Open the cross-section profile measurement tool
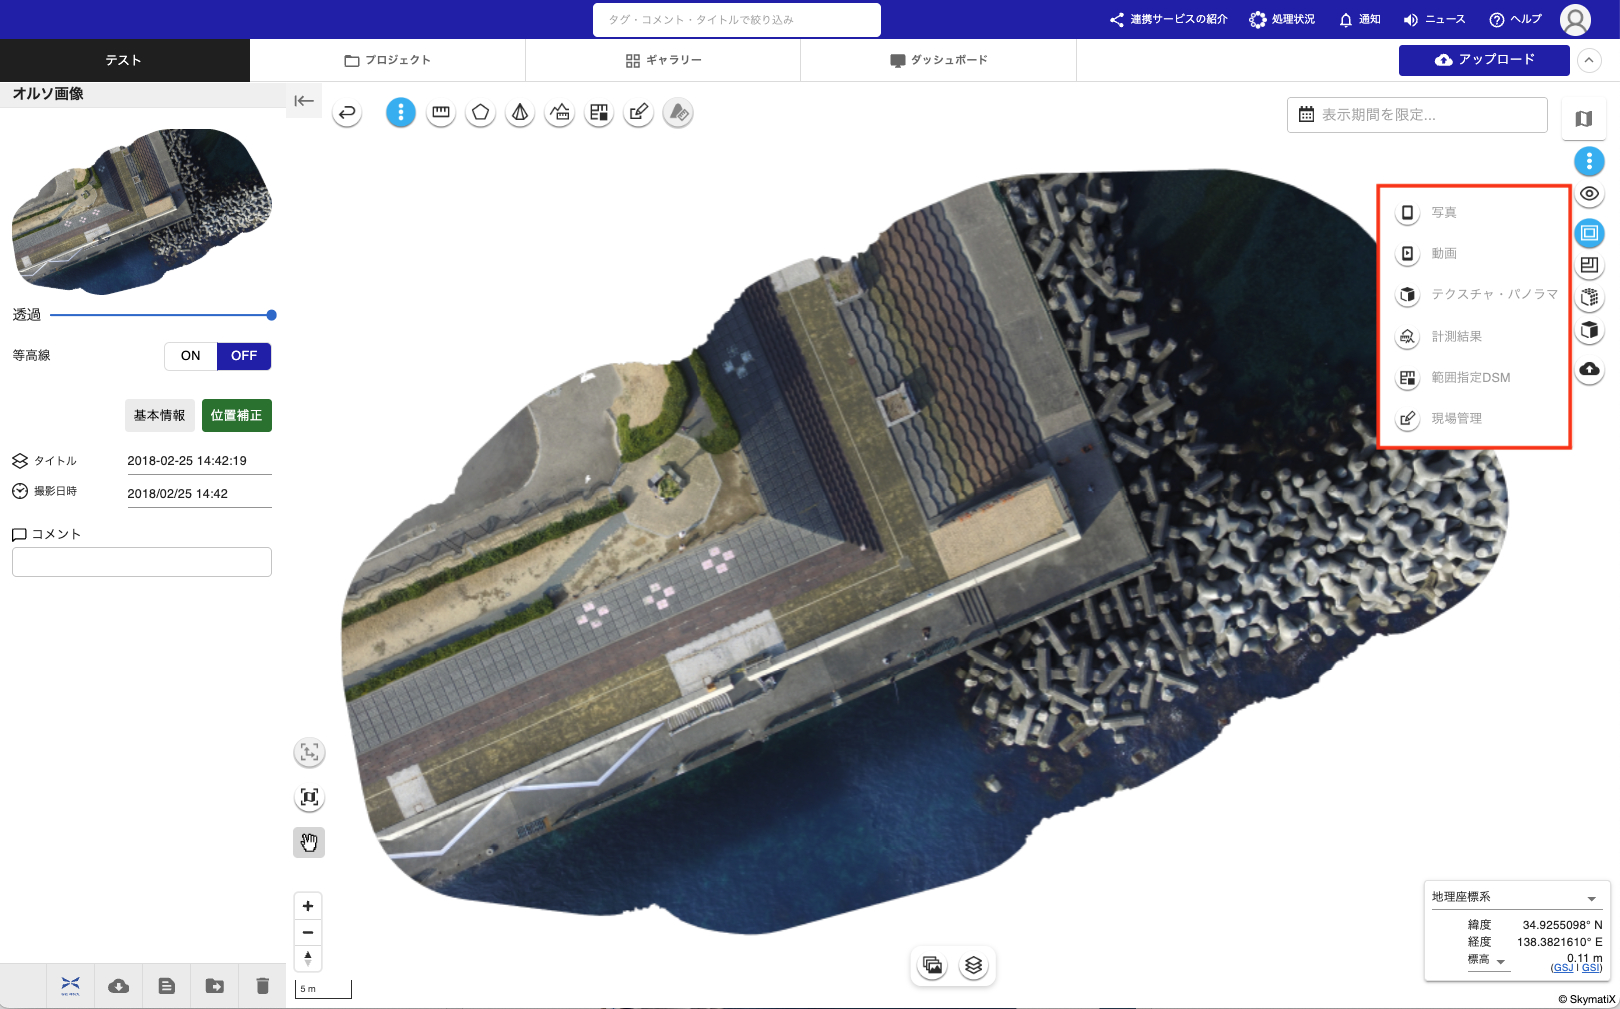The width and height of the screenshot is (1620, 1009). (560, 113)
